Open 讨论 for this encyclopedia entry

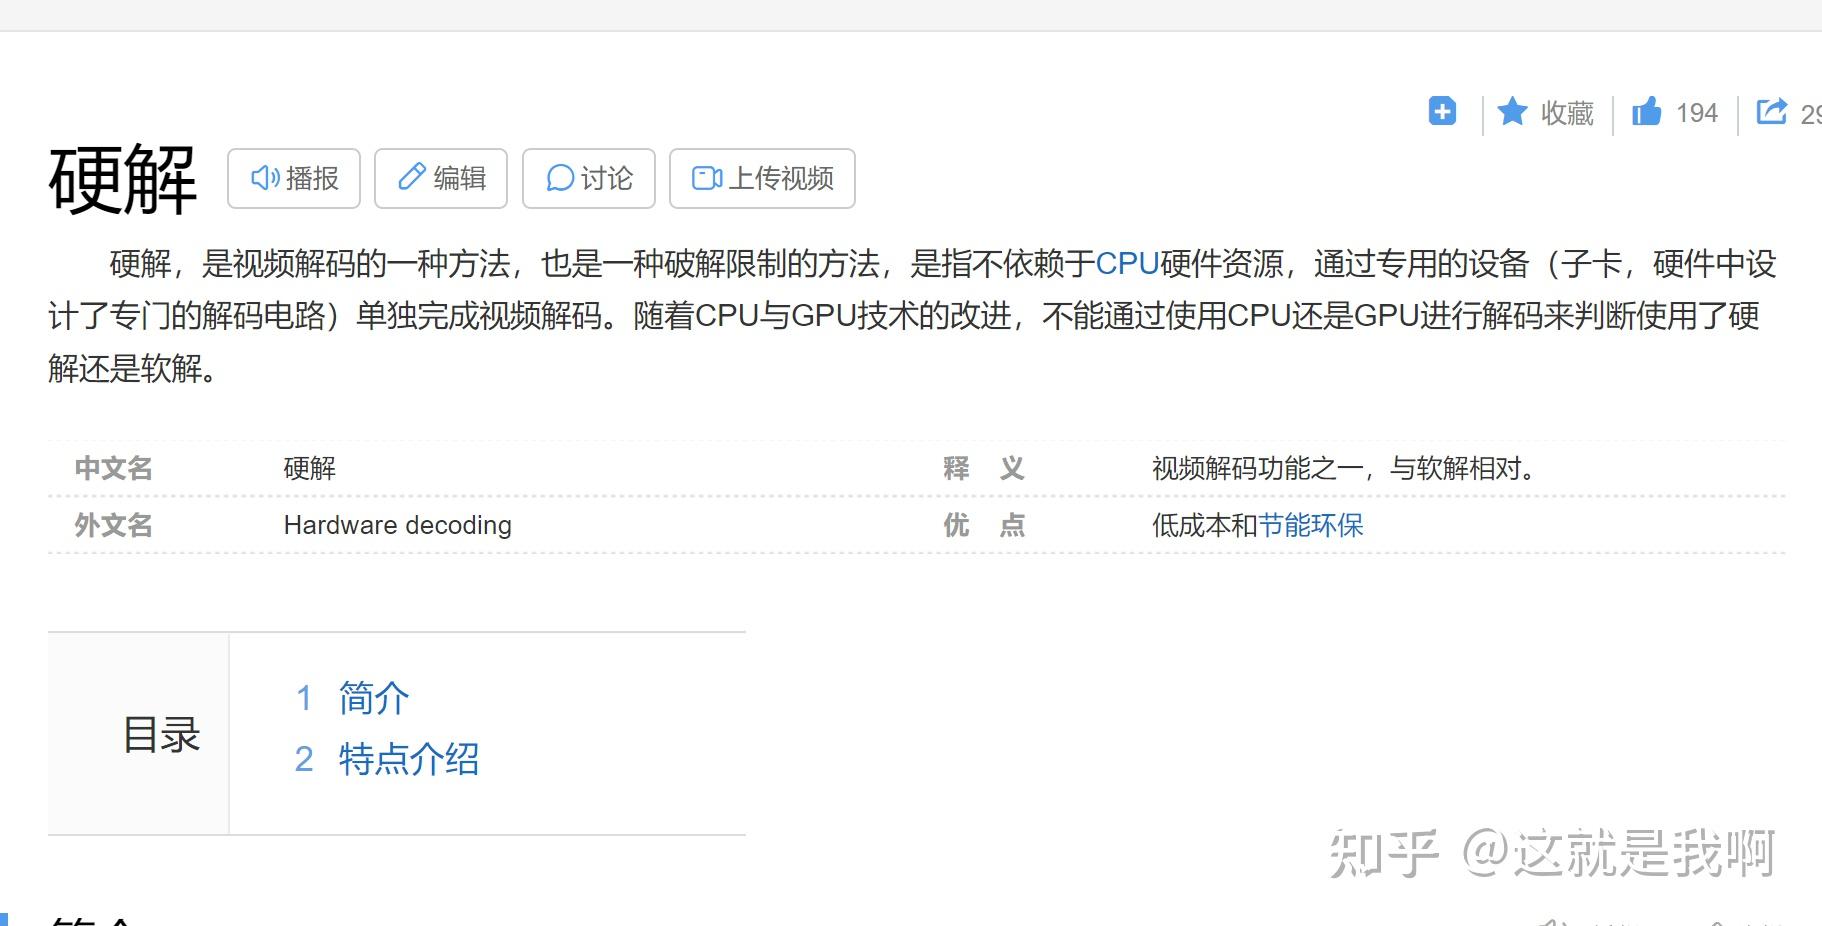[588, 178]
